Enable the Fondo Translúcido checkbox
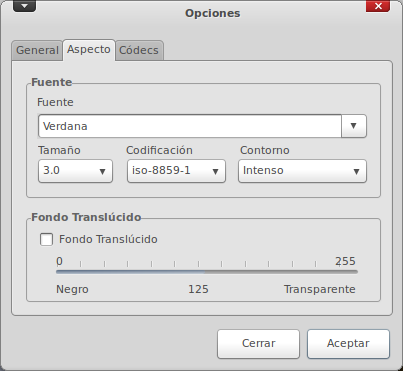Image resolution: width=403 pixels, height=371 pixels. 46,239
